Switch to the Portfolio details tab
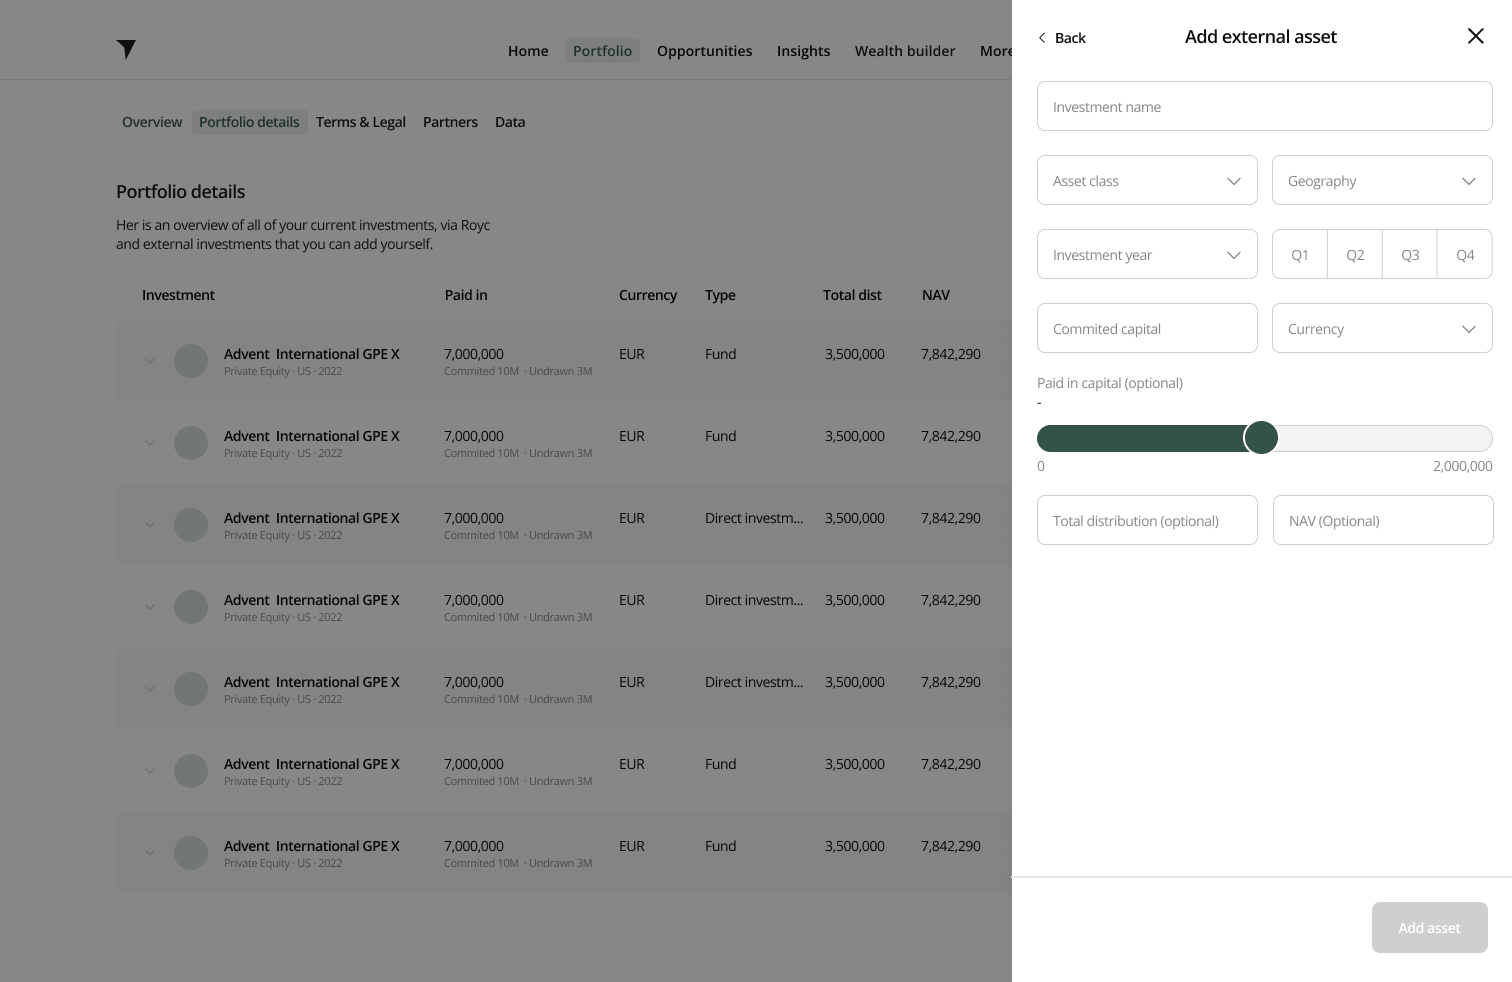 [249, 122]
